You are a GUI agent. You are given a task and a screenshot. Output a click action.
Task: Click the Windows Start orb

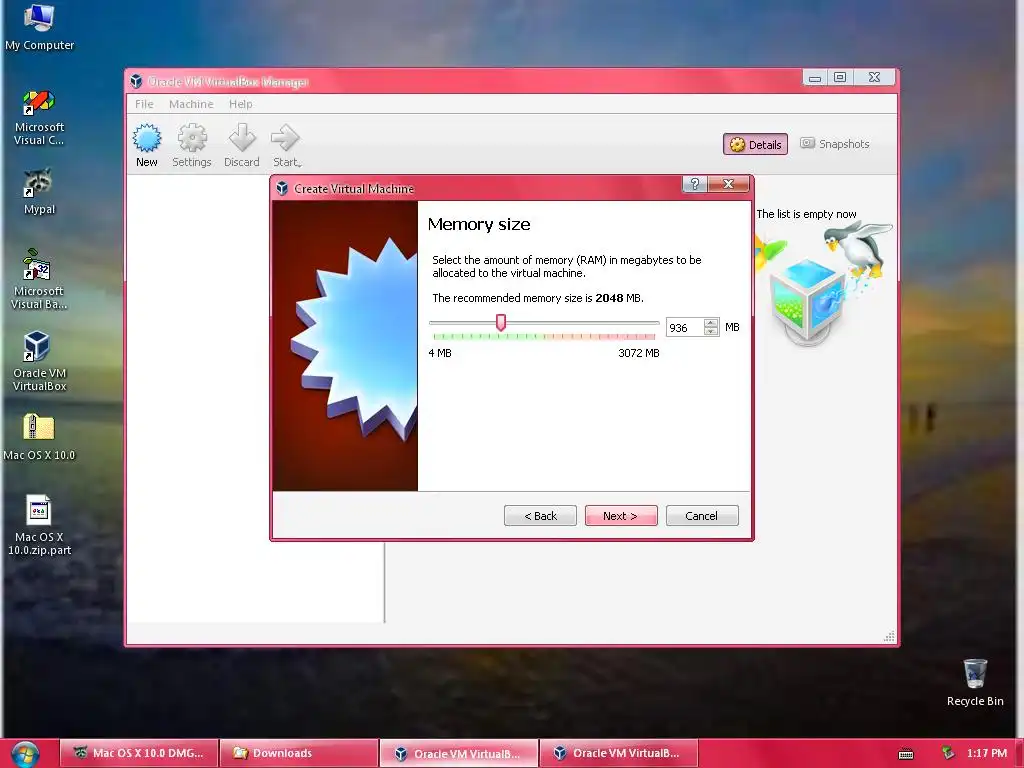pos(25,754)
